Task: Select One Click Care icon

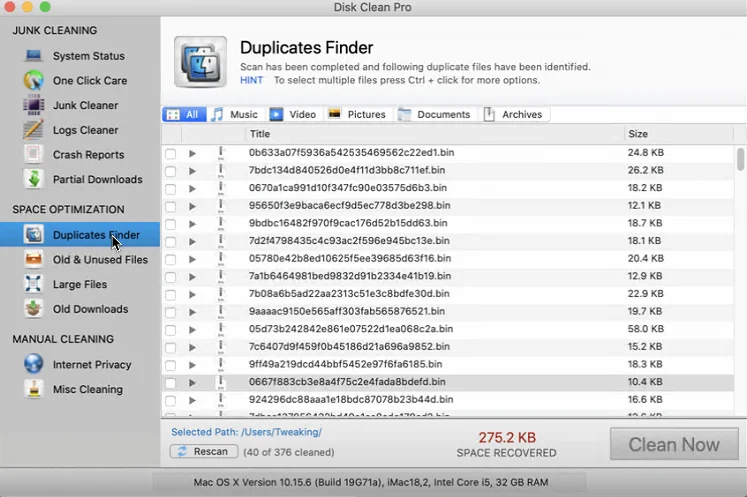Action: click(34, 81)
